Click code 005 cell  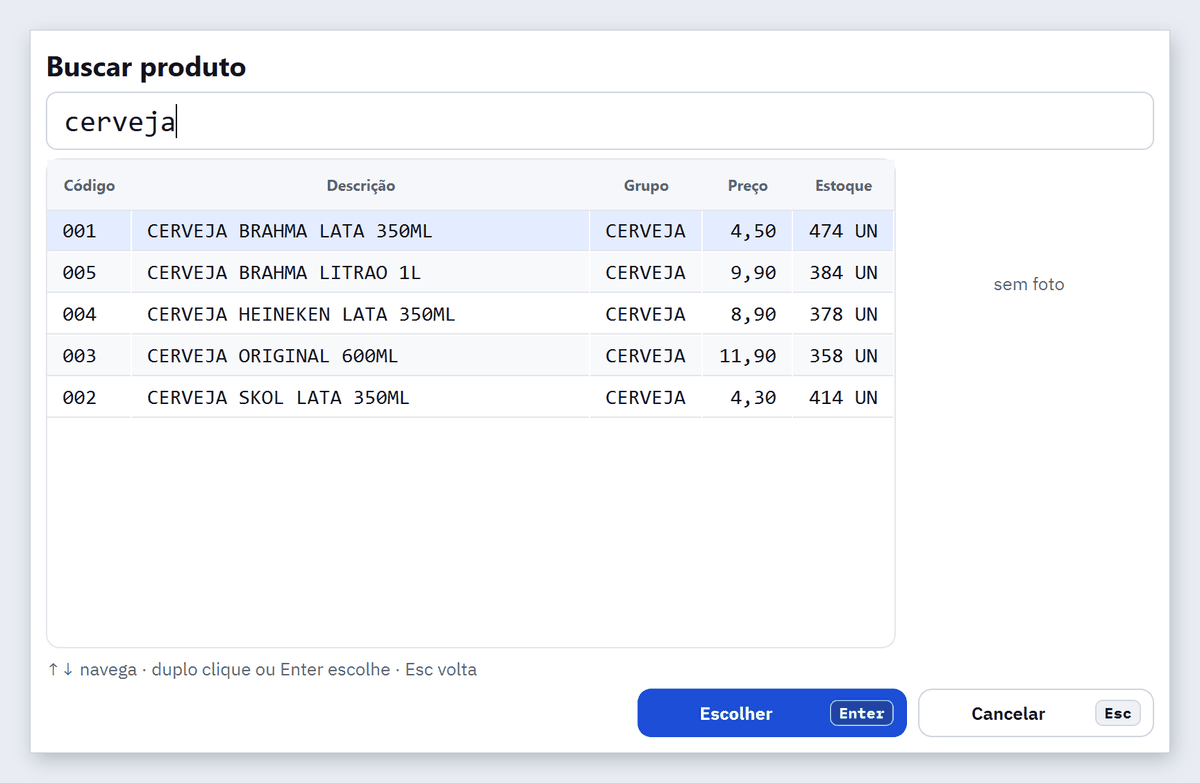[89, 273]
